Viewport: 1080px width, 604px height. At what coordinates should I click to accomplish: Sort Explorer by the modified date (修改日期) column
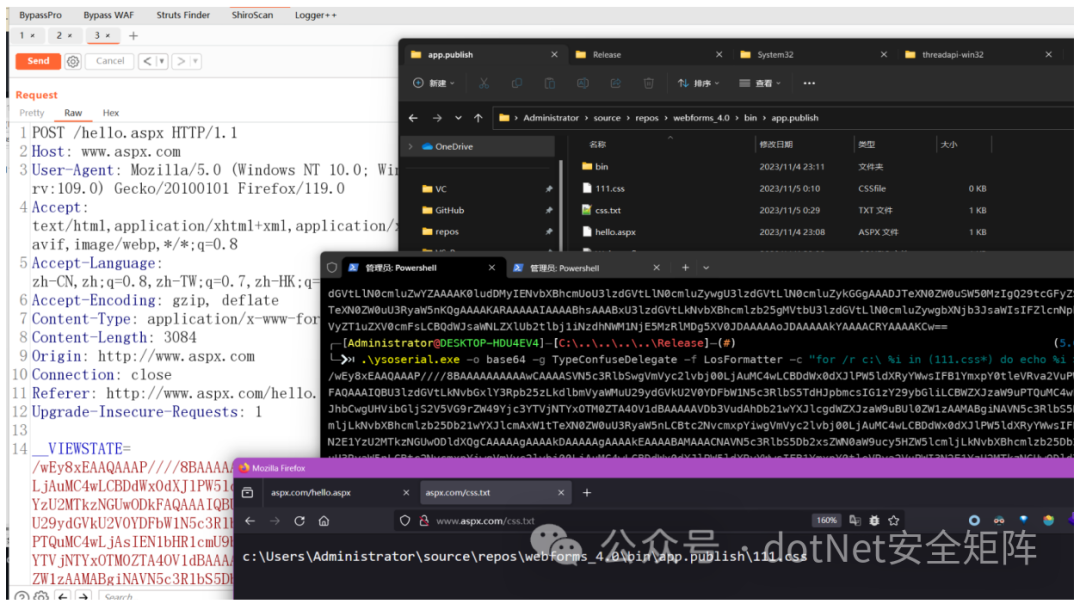[x=776, y=145]
